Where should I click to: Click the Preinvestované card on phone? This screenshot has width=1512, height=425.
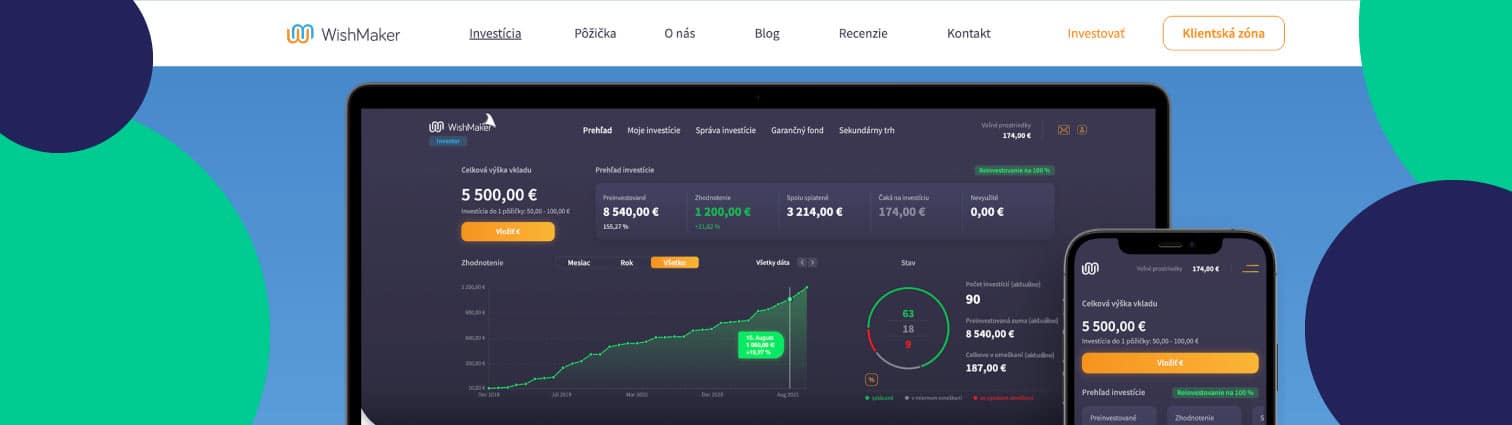point(1119,416)
